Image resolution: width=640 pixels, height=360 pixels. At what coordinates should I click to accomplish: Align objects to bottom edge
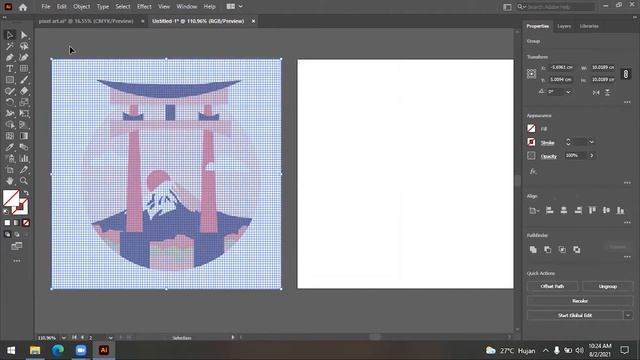(x=620, y=210)
